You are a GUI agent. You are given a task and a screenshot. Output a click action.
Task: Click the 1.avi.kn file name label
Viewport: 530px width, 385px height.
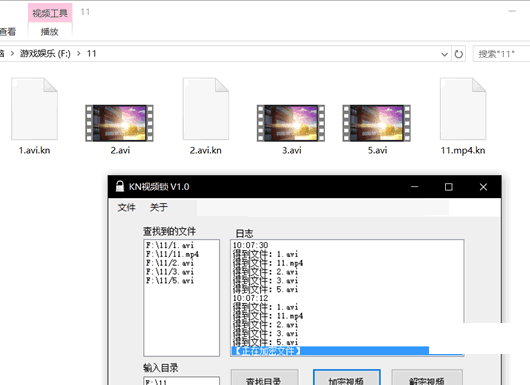pos(34,150)
